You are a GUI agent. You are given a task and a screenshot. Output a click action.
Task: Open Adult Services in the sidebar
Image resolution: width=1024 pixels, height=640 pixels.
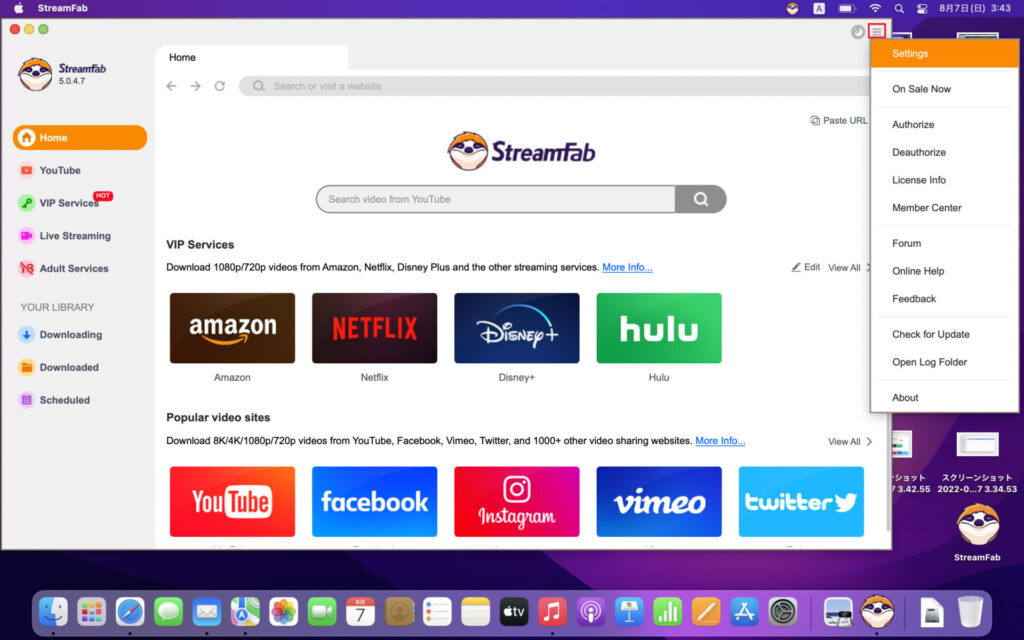click(x=64, y=268)
